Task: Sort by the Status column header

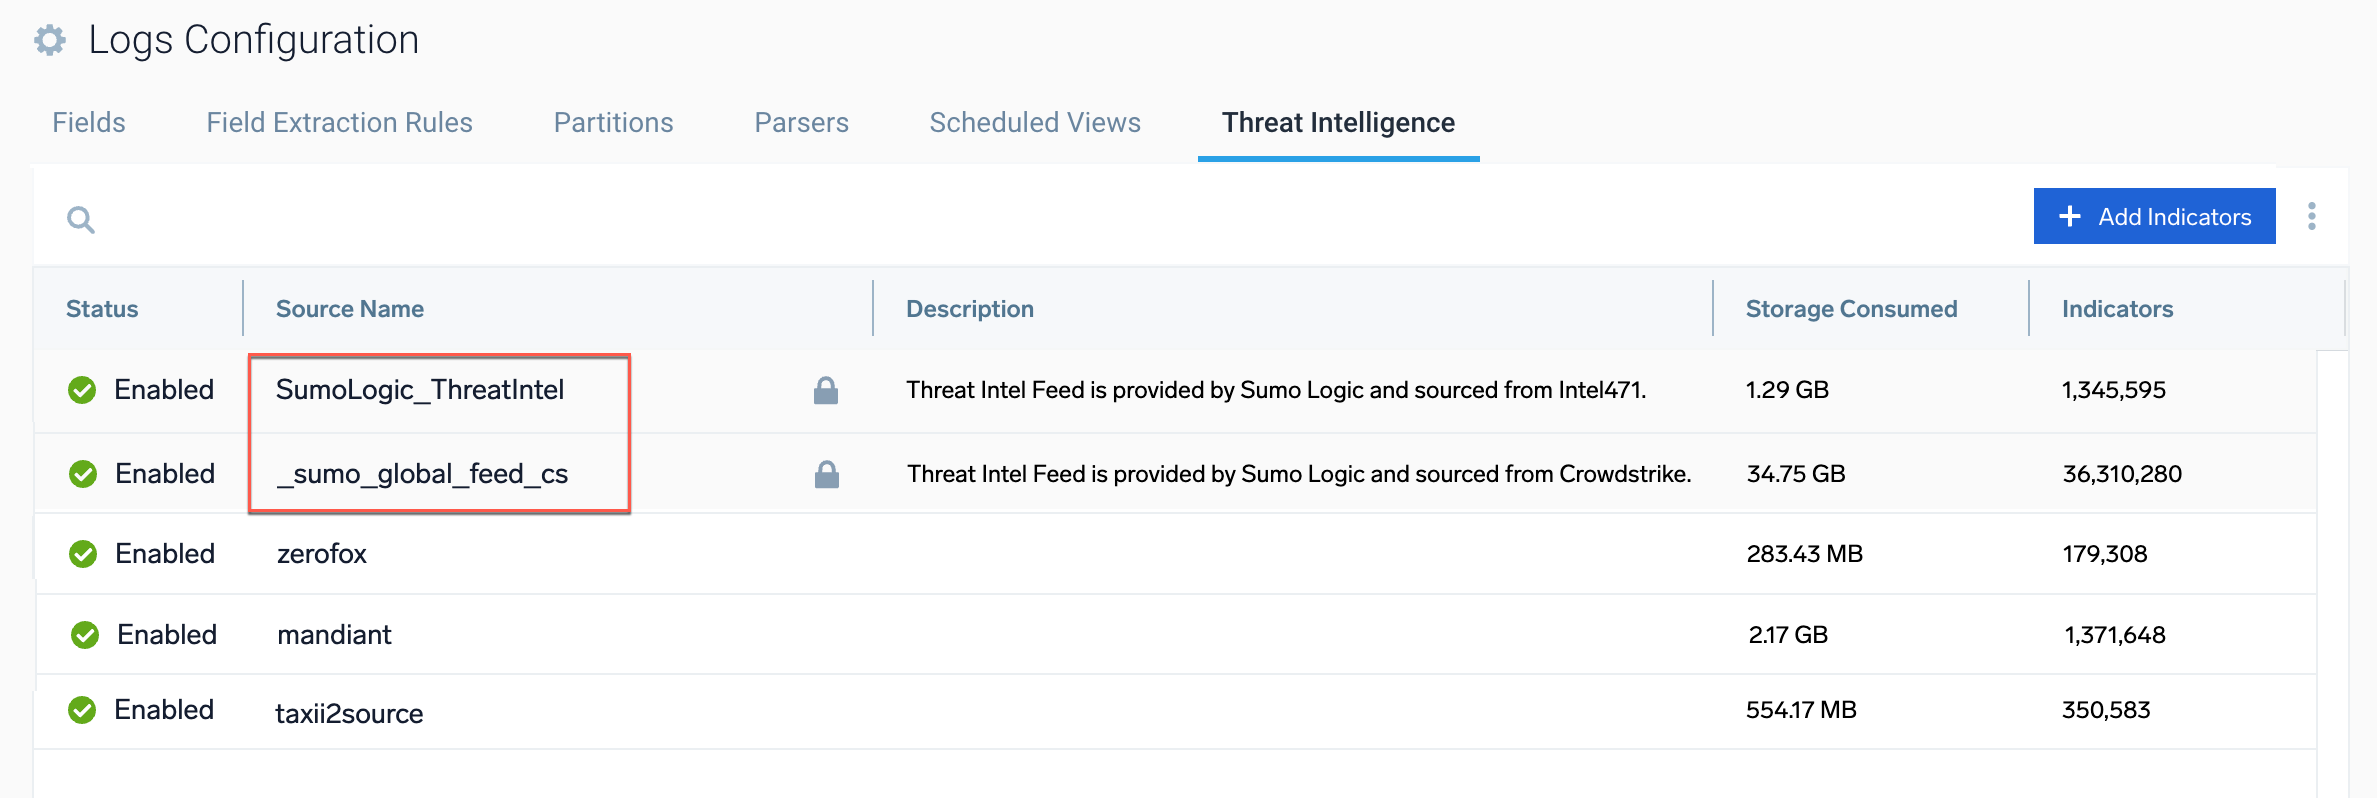Action: 102,309
